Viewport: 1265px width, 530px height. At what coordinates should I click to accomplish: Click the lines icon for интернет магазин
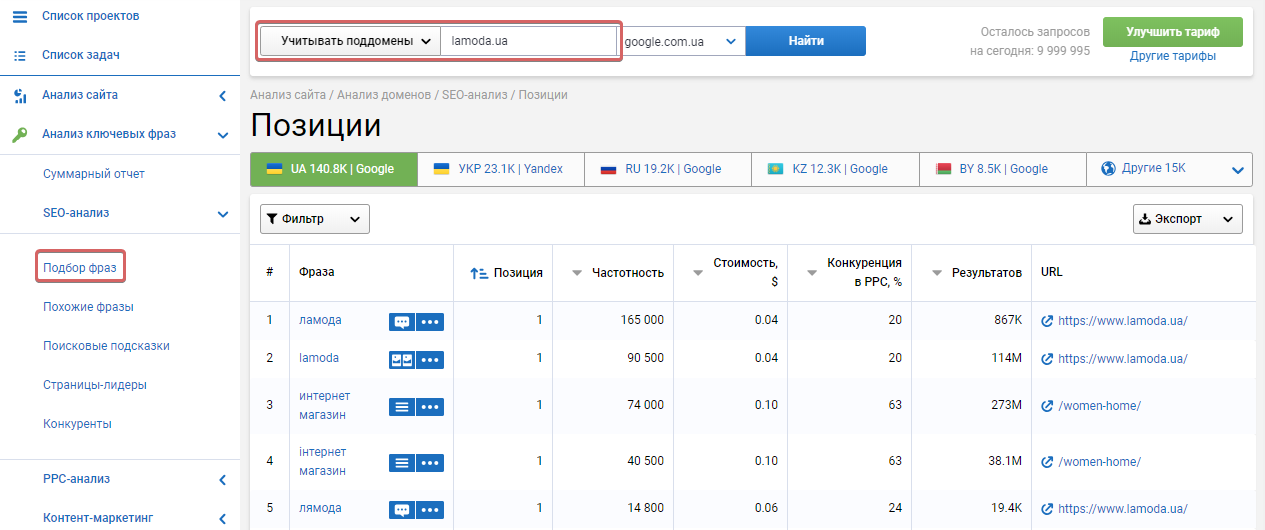click(402, 406)
